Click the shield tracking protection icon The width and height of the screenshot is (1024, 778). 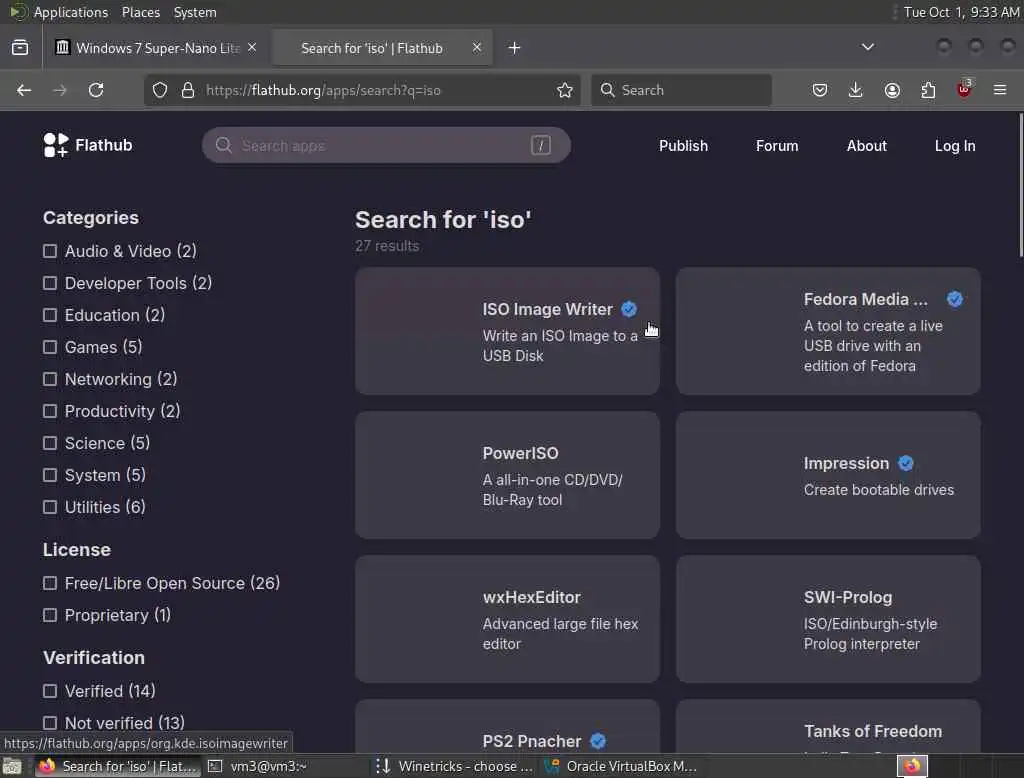(160, 90)
